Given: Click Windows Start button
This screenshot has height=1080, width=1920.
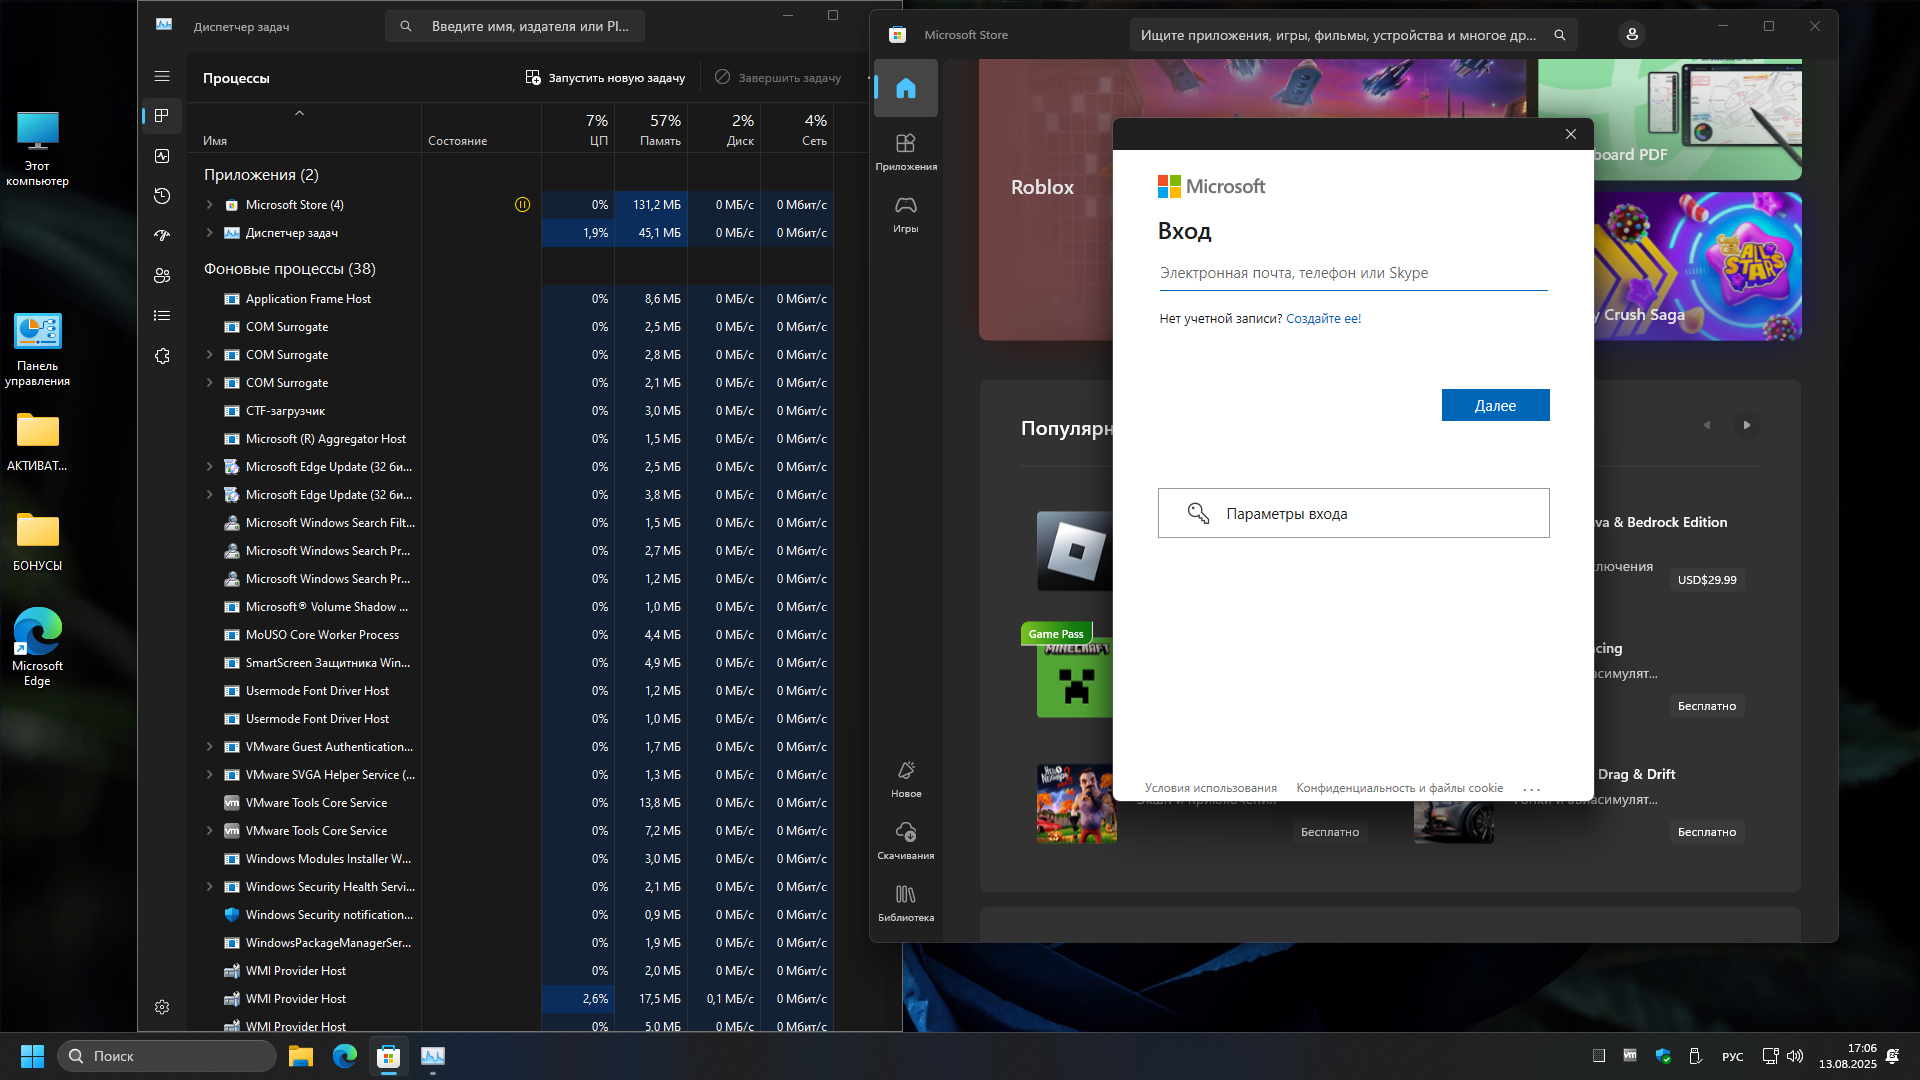Looking at the screenshot, I should pyautogui.click(x=32, y=1056).
